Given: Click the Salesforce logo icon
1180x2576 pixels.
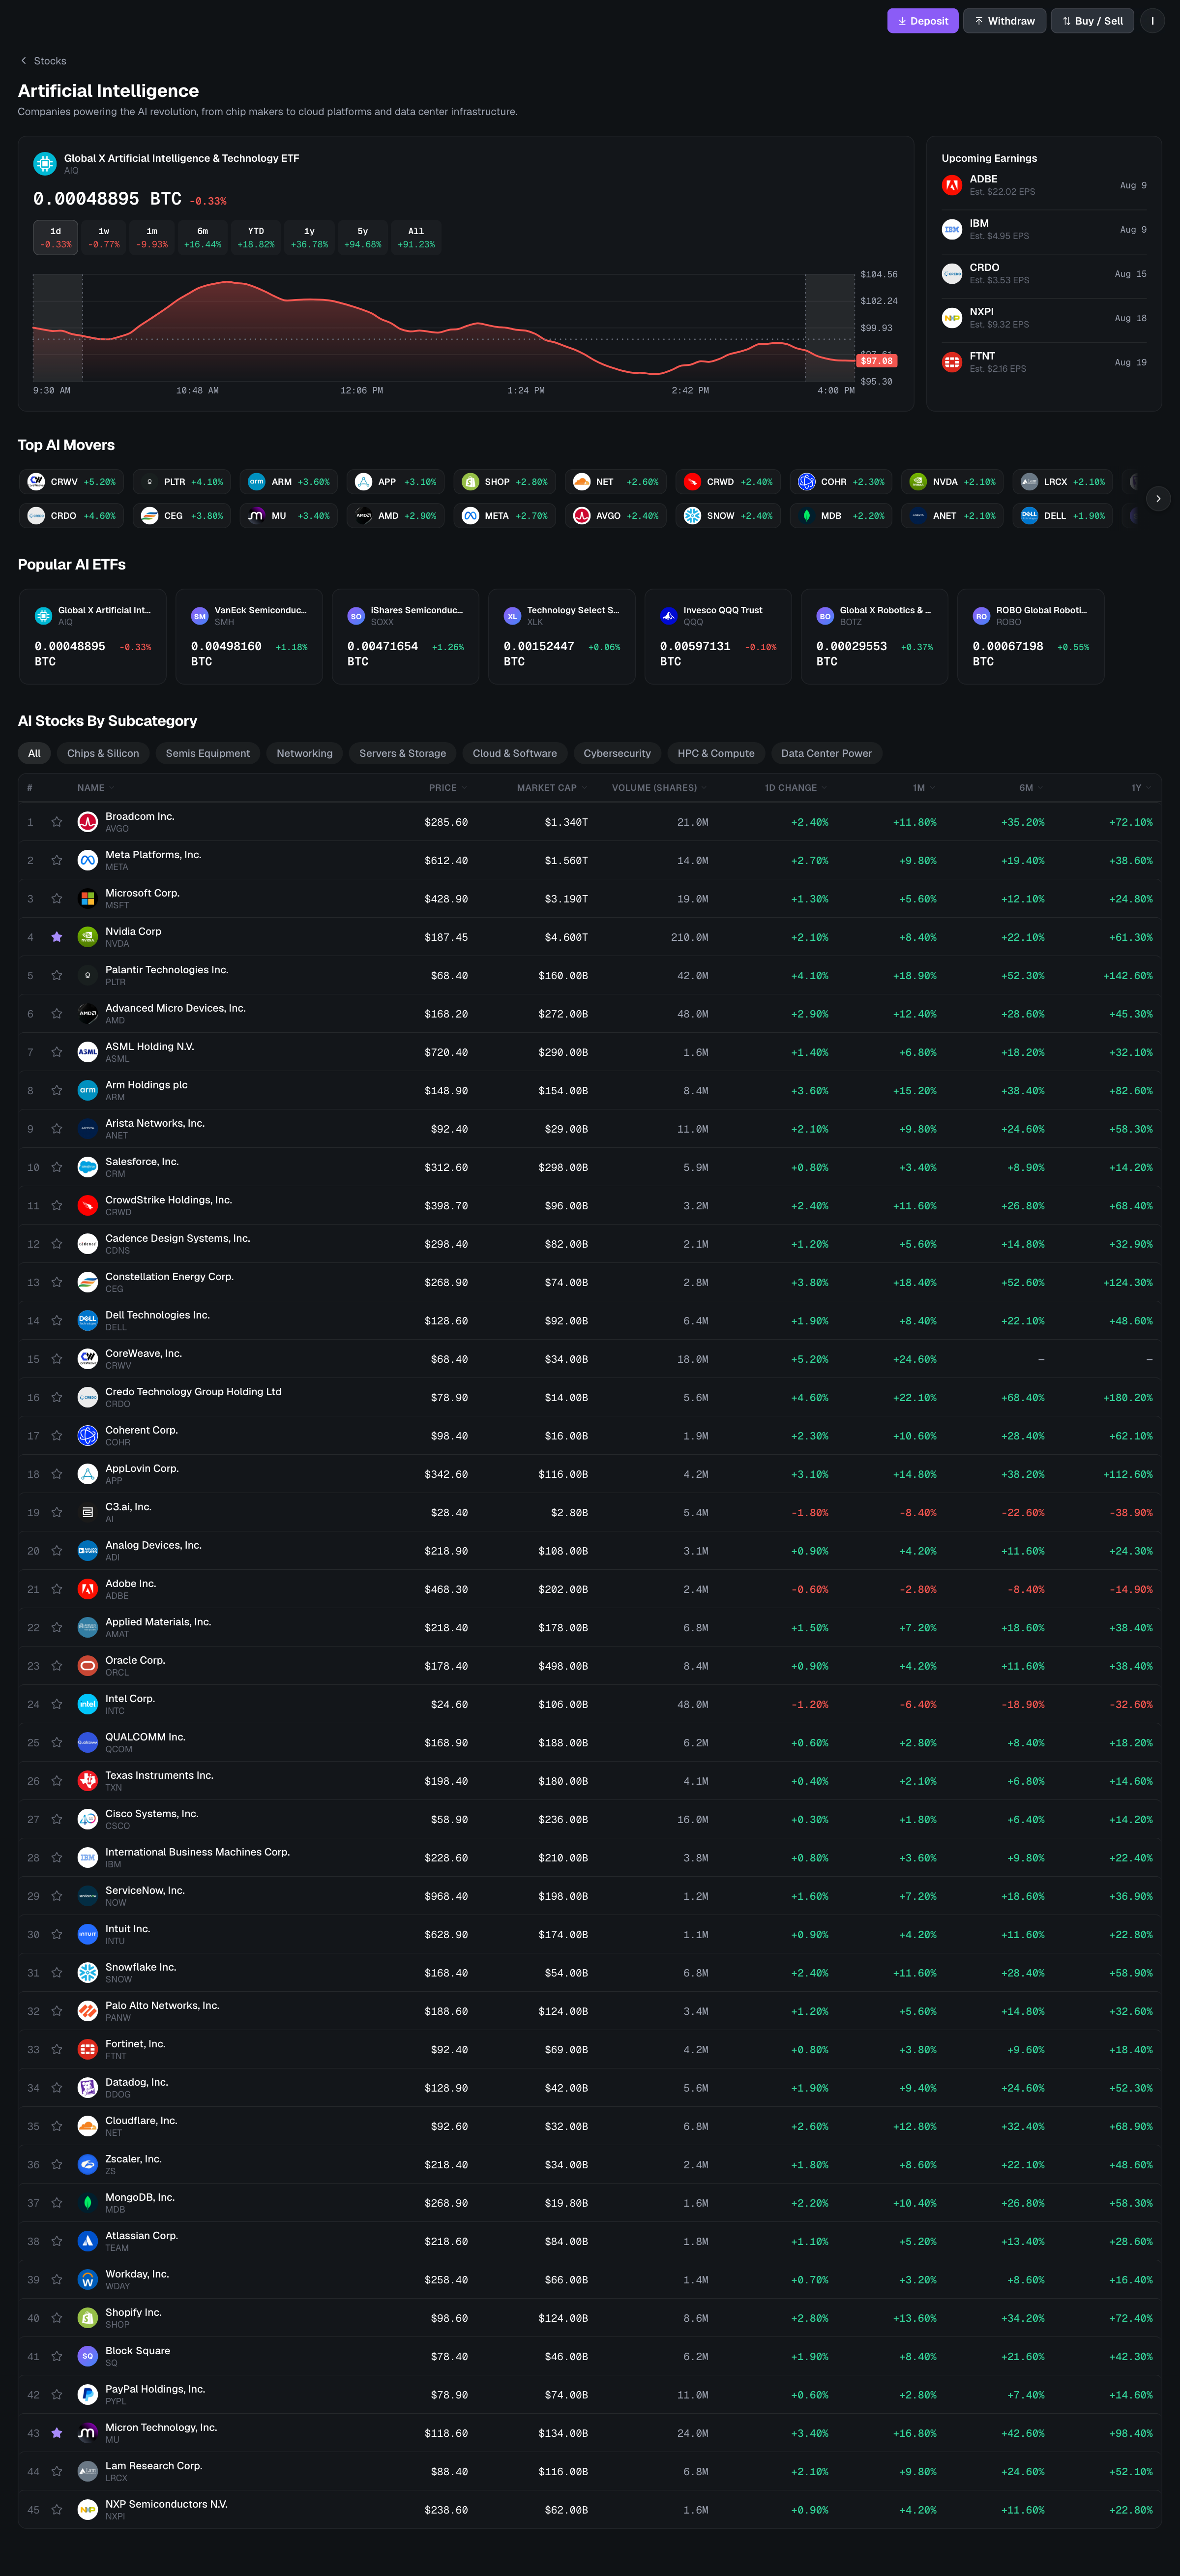Looking at the screenshot, I should 87,1167.
